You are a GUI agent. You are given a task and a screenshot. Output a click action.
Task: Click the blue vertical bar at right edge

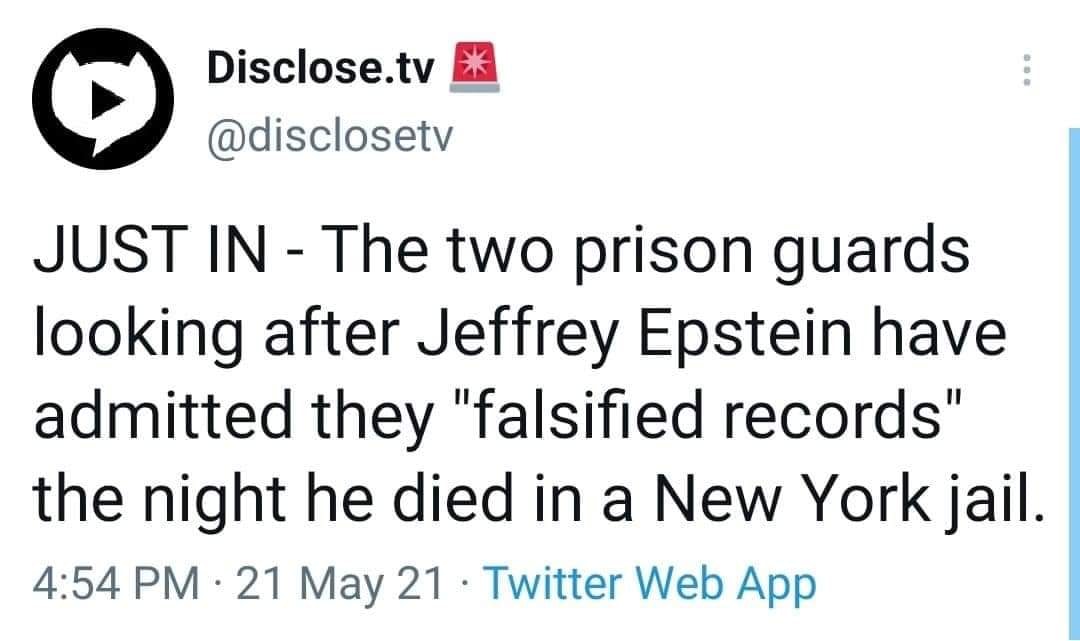[1073, 380]
